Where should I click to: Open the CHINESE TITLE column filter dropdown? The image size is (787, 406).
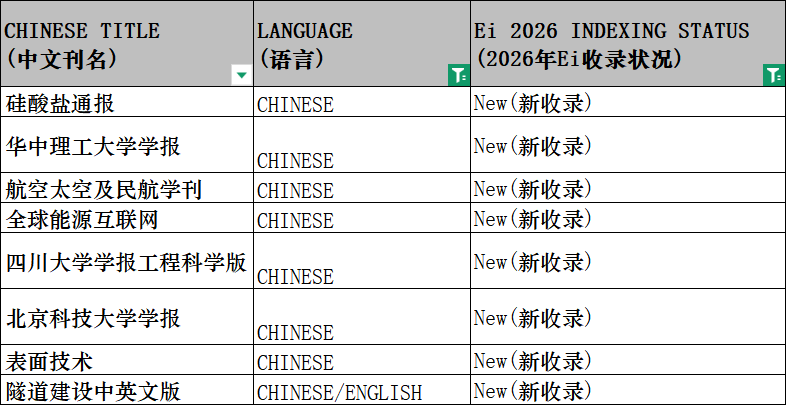click(x=242, y=75)
